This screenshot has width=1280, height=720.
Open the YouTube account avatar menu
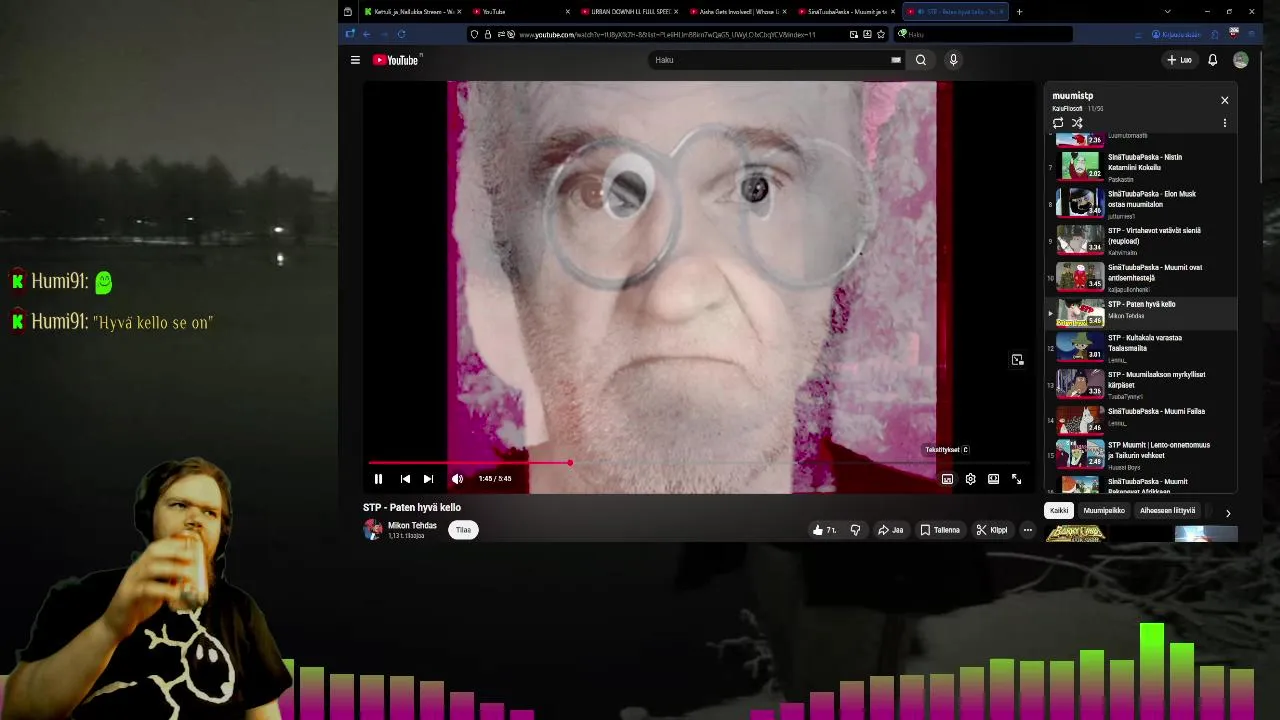[x=1241, y=60]
